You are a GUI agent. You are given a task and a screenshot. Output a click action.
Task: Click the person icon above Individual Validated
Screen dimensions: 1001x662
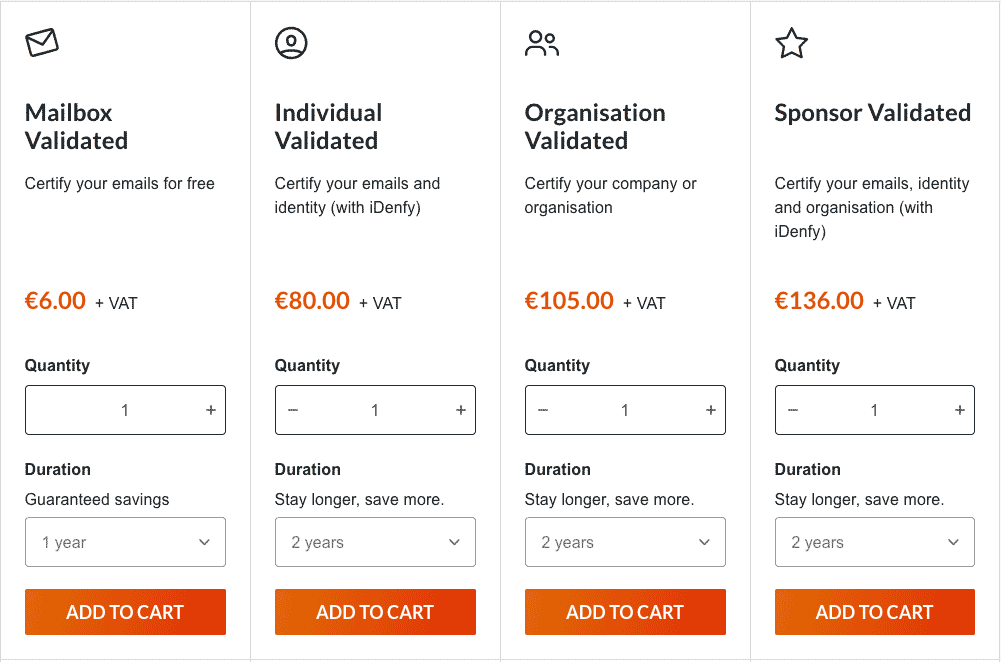pyautogui.click(x=291, y=43)
